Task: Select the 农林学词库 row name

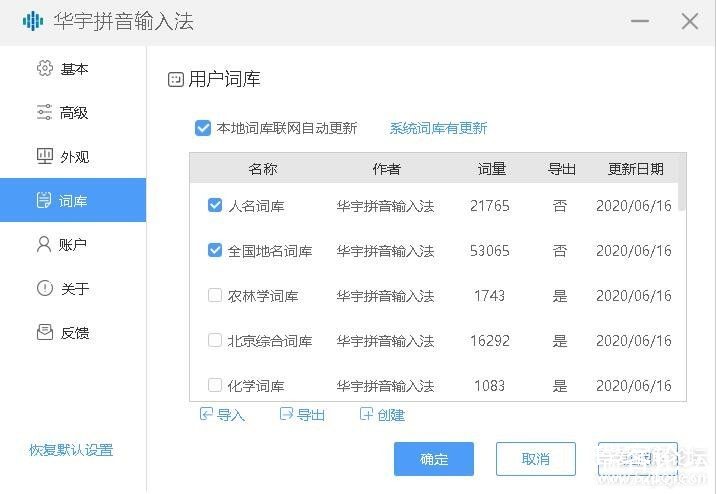Action: pos(263,296)
